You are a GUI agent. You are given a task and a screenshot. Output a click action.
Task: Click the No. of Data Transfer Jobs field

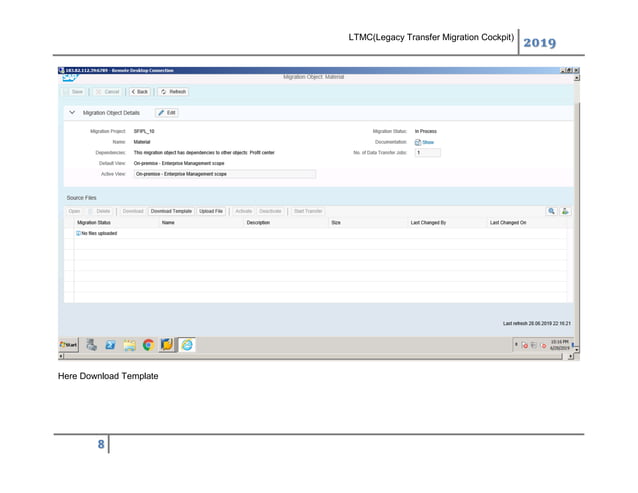pos(427,152)
